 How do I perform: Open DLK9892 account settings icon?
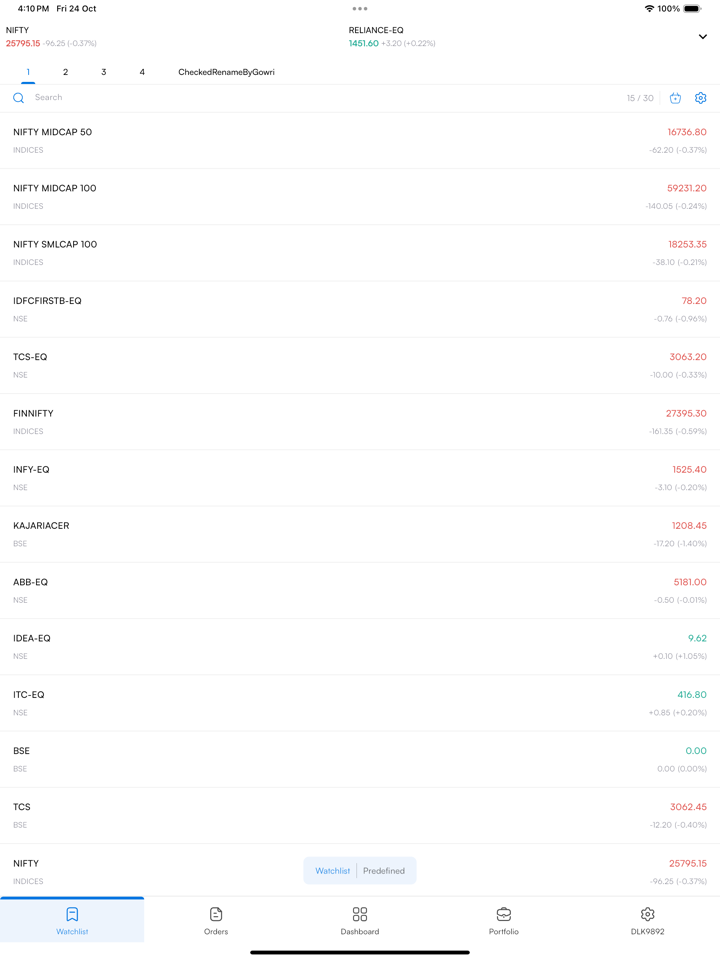click(x=647, y=915)
